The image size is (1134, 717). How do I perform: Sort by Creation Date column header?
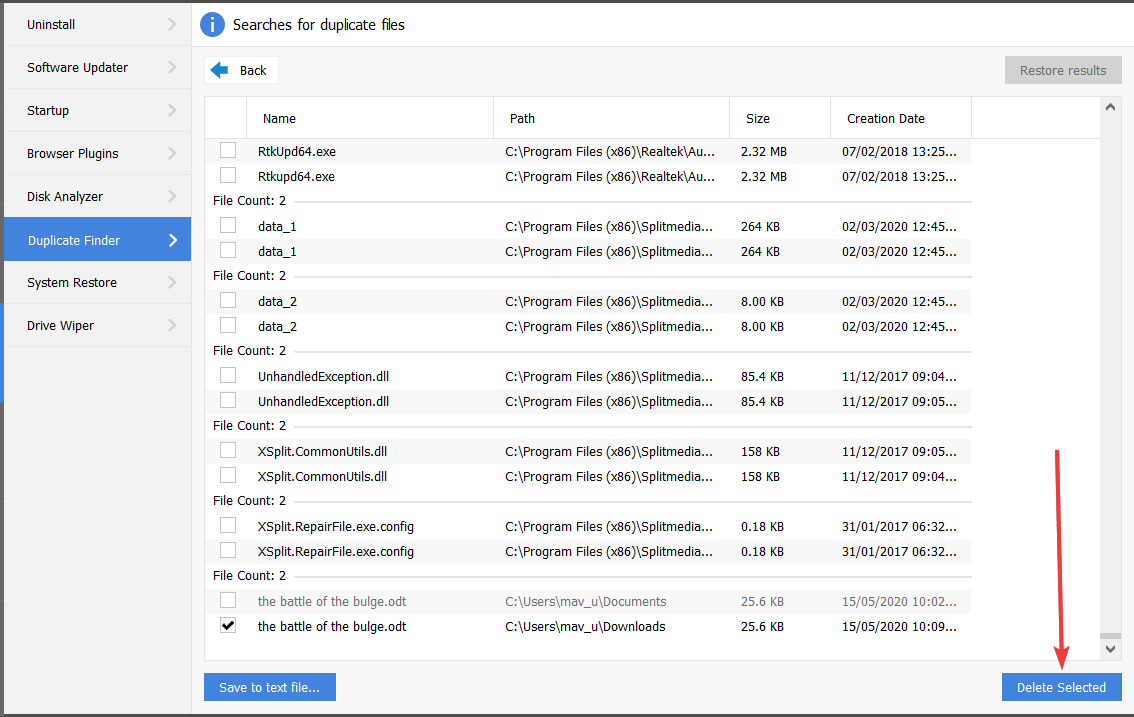click(x=901, y=118)
